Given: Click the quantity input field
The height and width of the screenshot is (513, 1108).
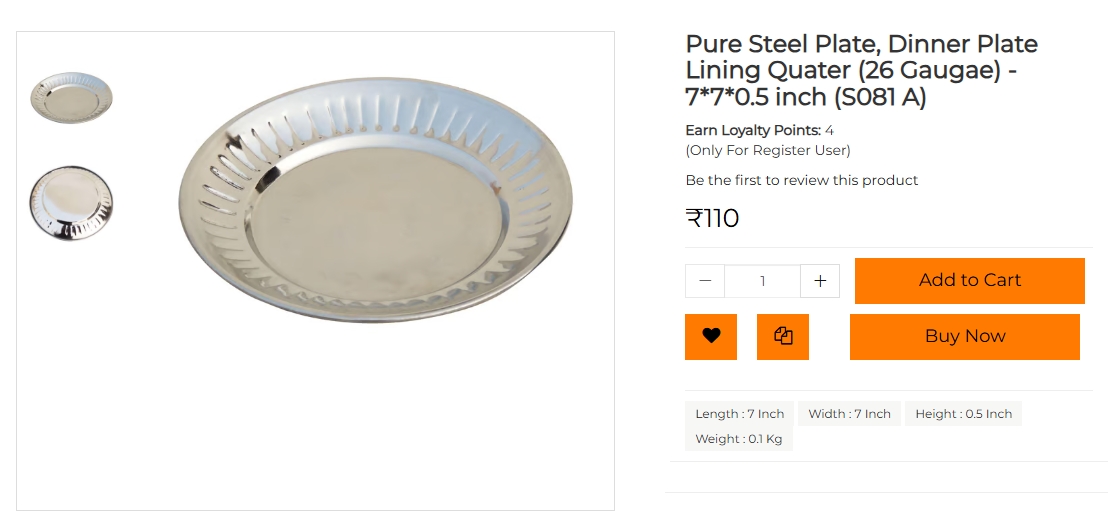Looking at the screenshot, I should (x=762, y=281).
